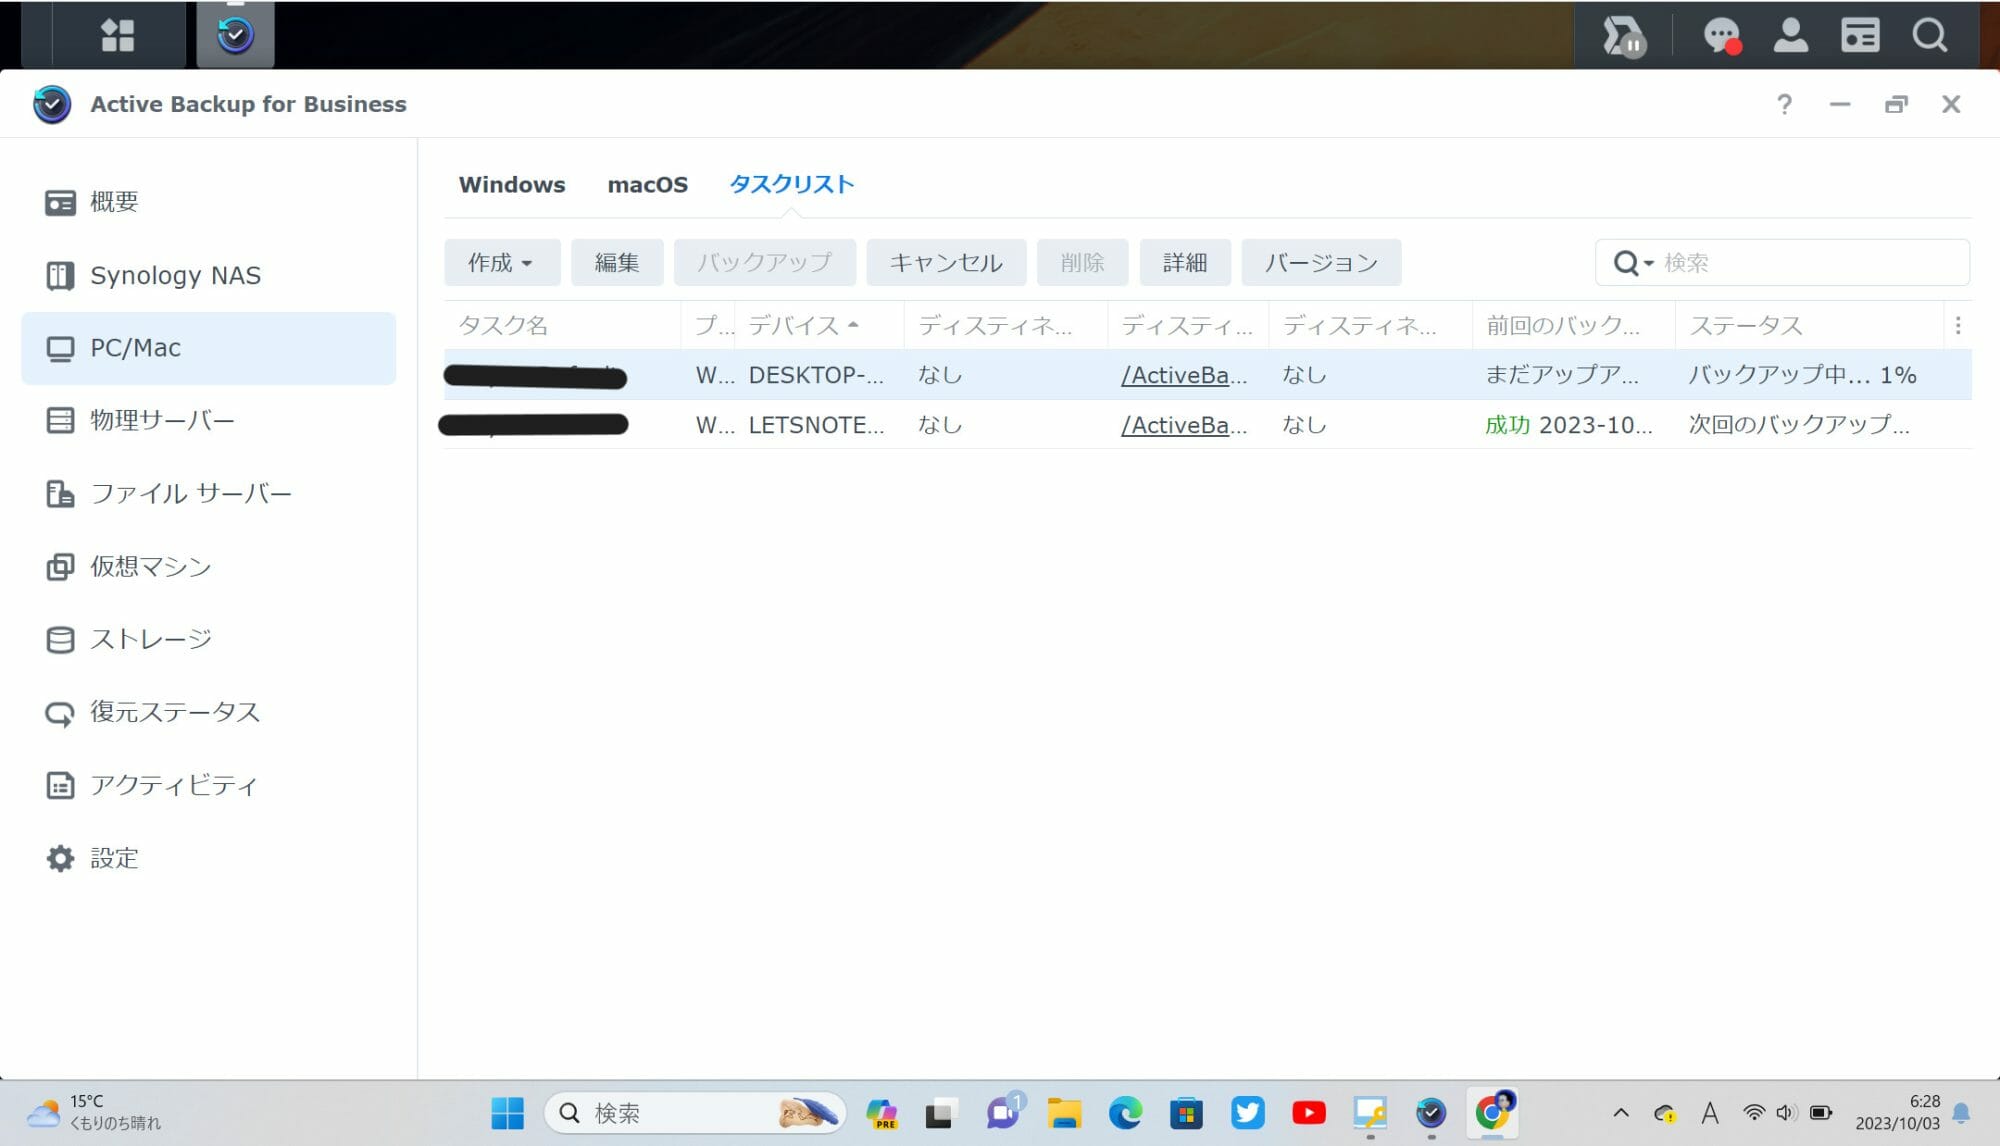Open the Twitter taskbar icon
This screenshot has height=1146, width=2000.
click(1247, 1113)
